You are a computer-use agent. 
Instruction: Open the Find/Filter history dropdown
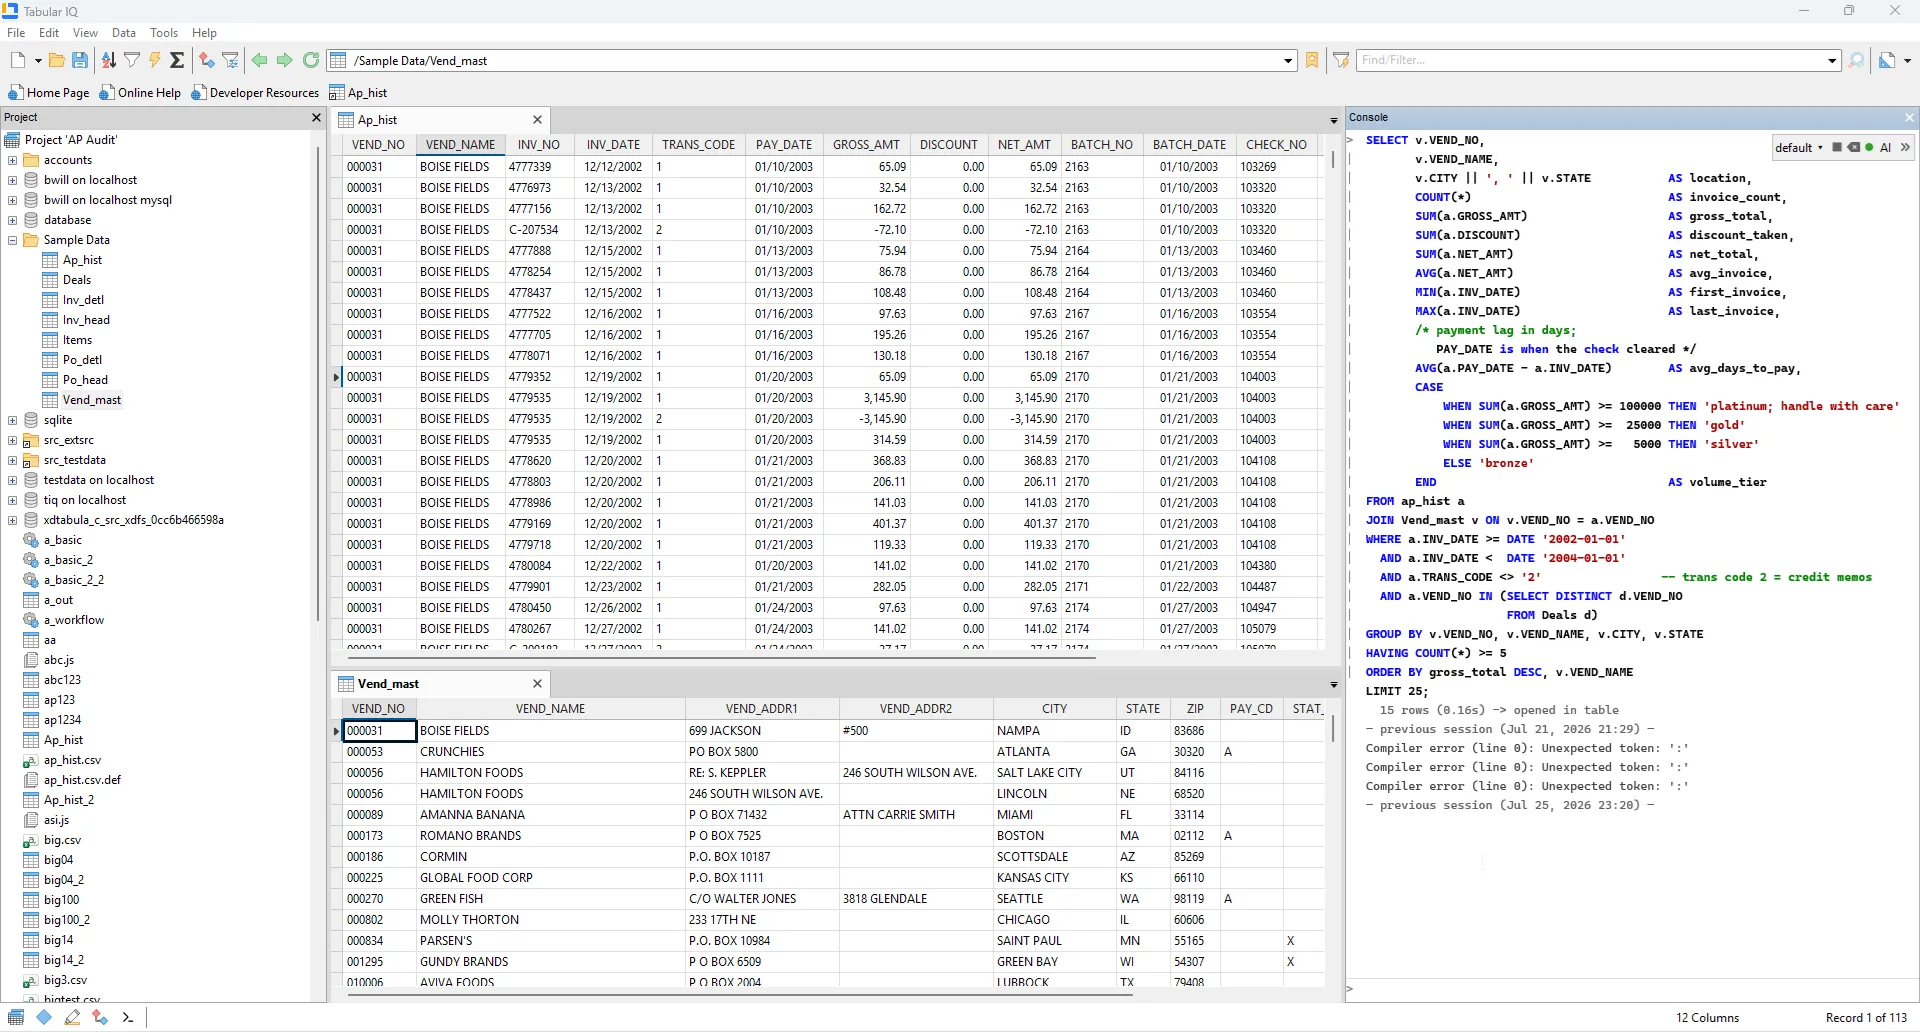tap(1832, 61)
